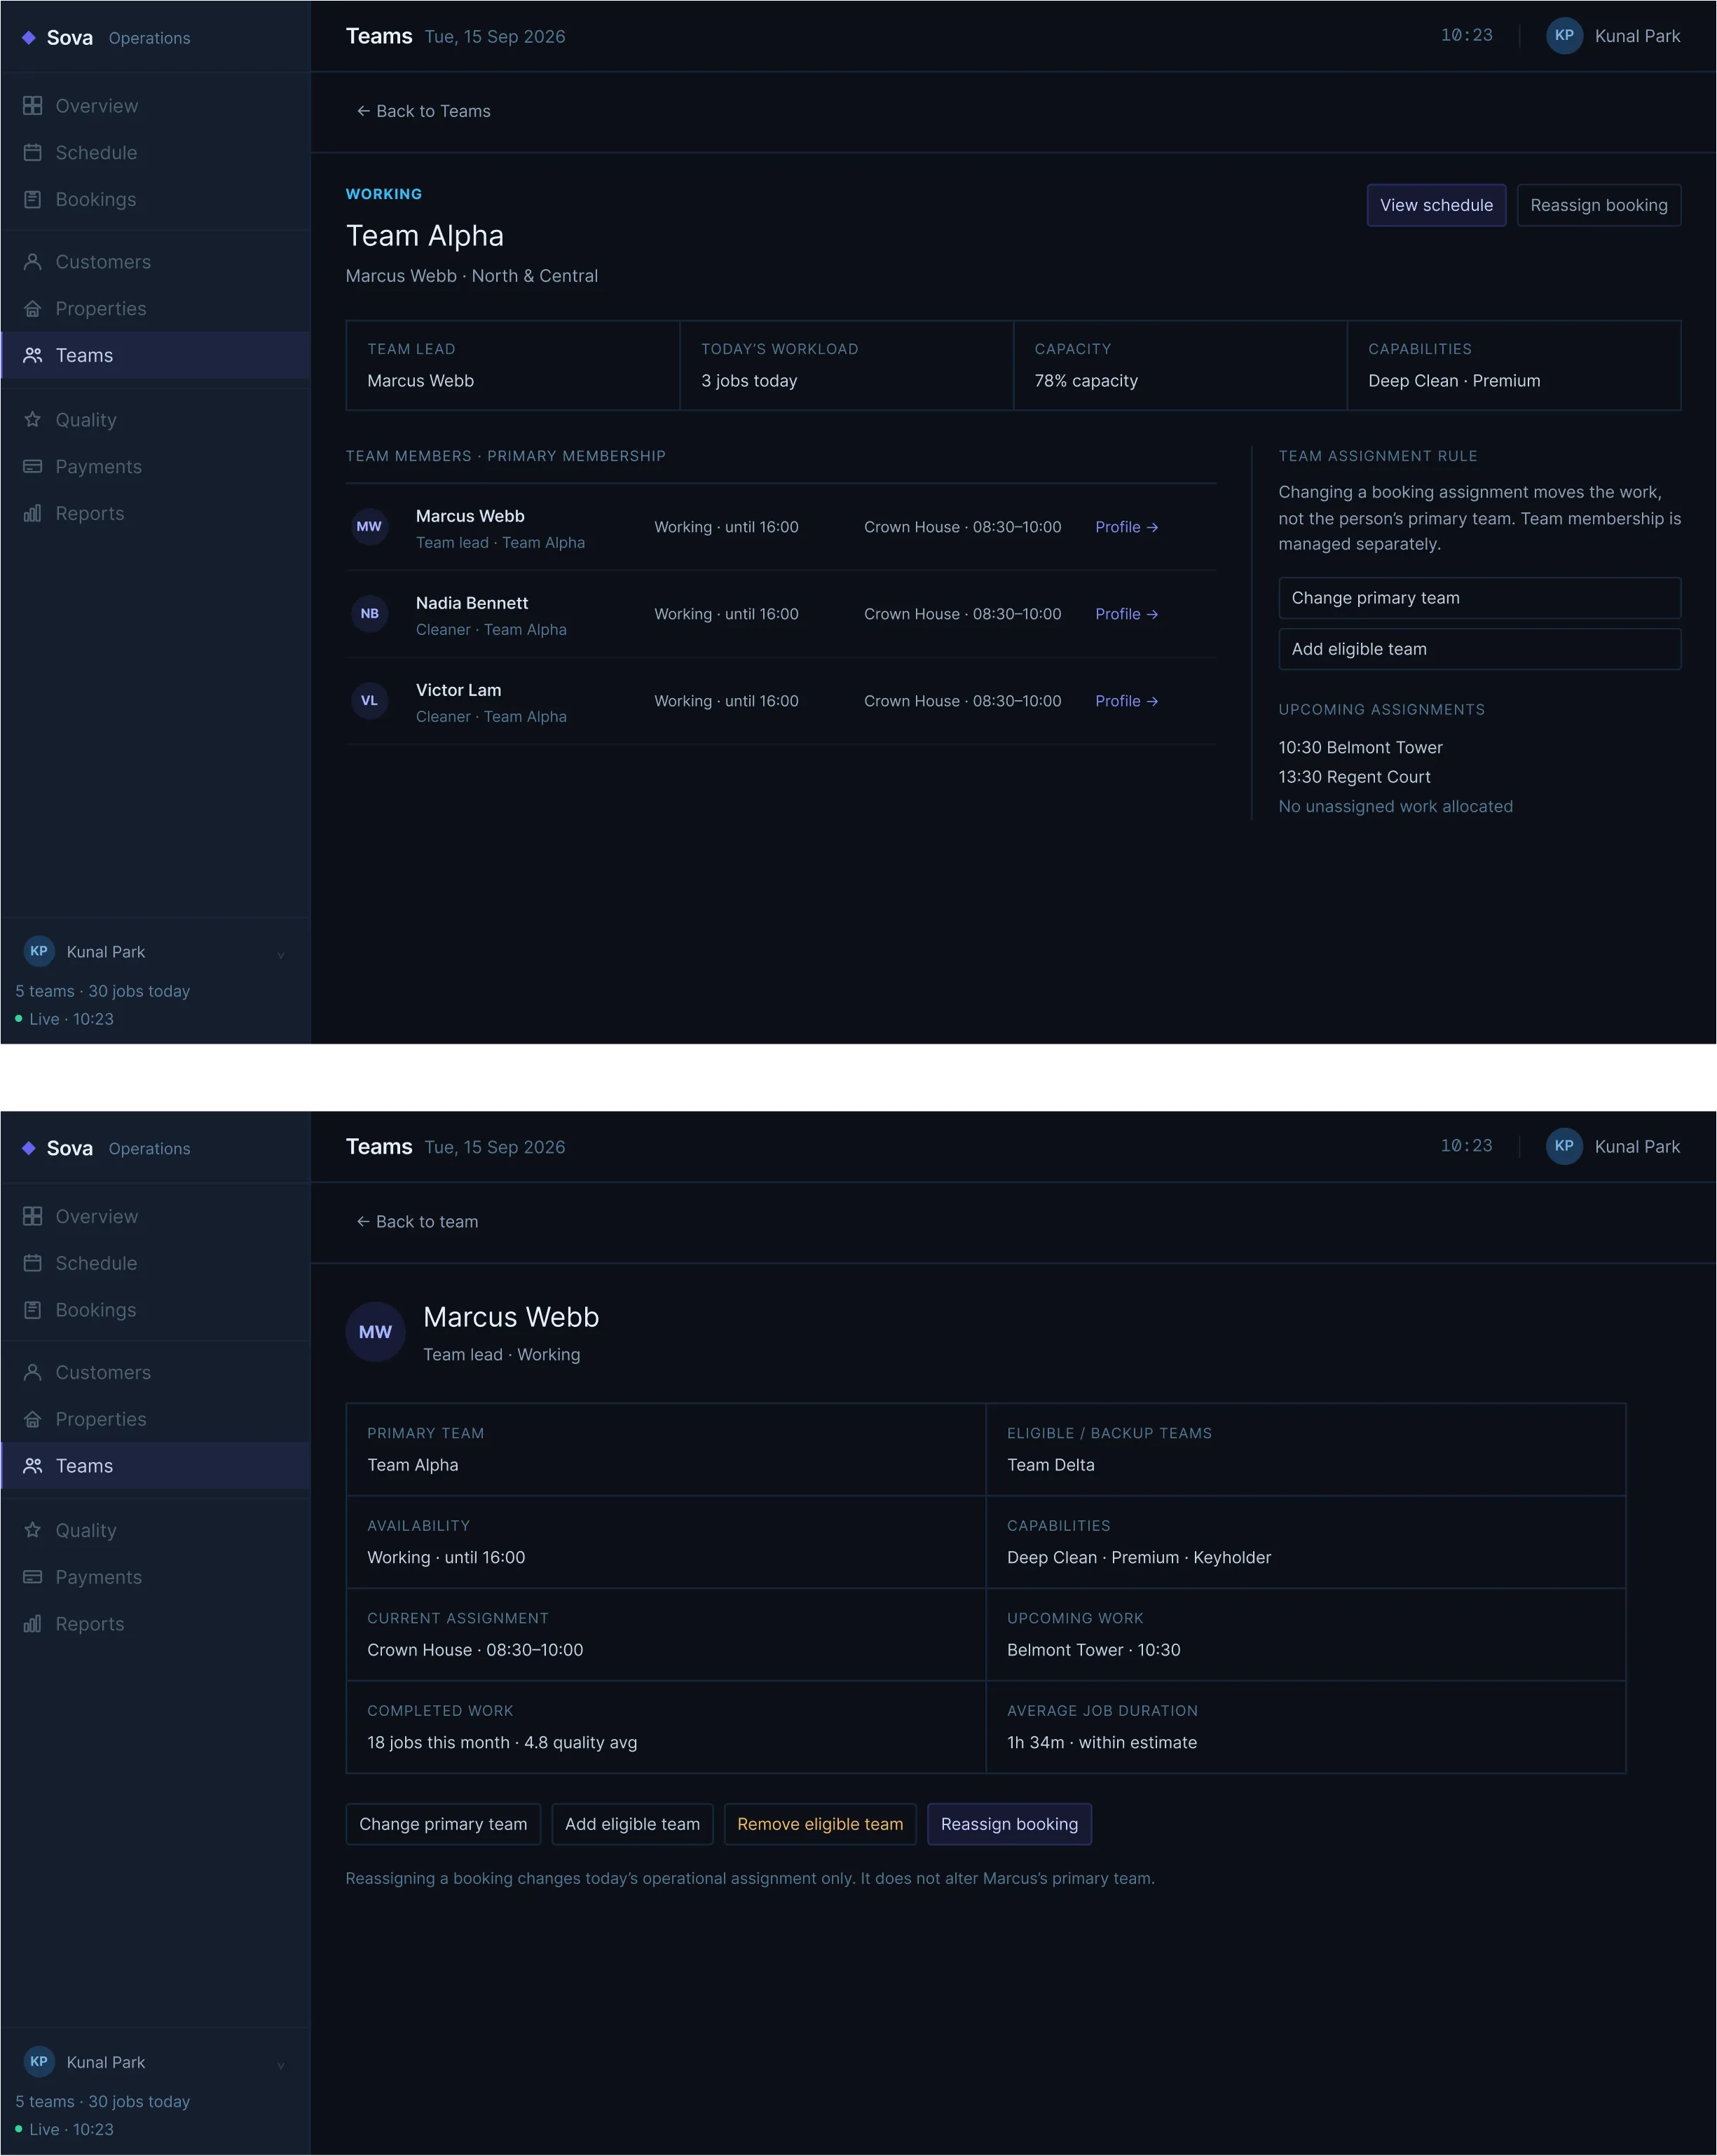Open Payments in the Marcus Webb profile page sidebar
The width and height of the screenshot is (1717, 2156).
tap(155, 1576)
